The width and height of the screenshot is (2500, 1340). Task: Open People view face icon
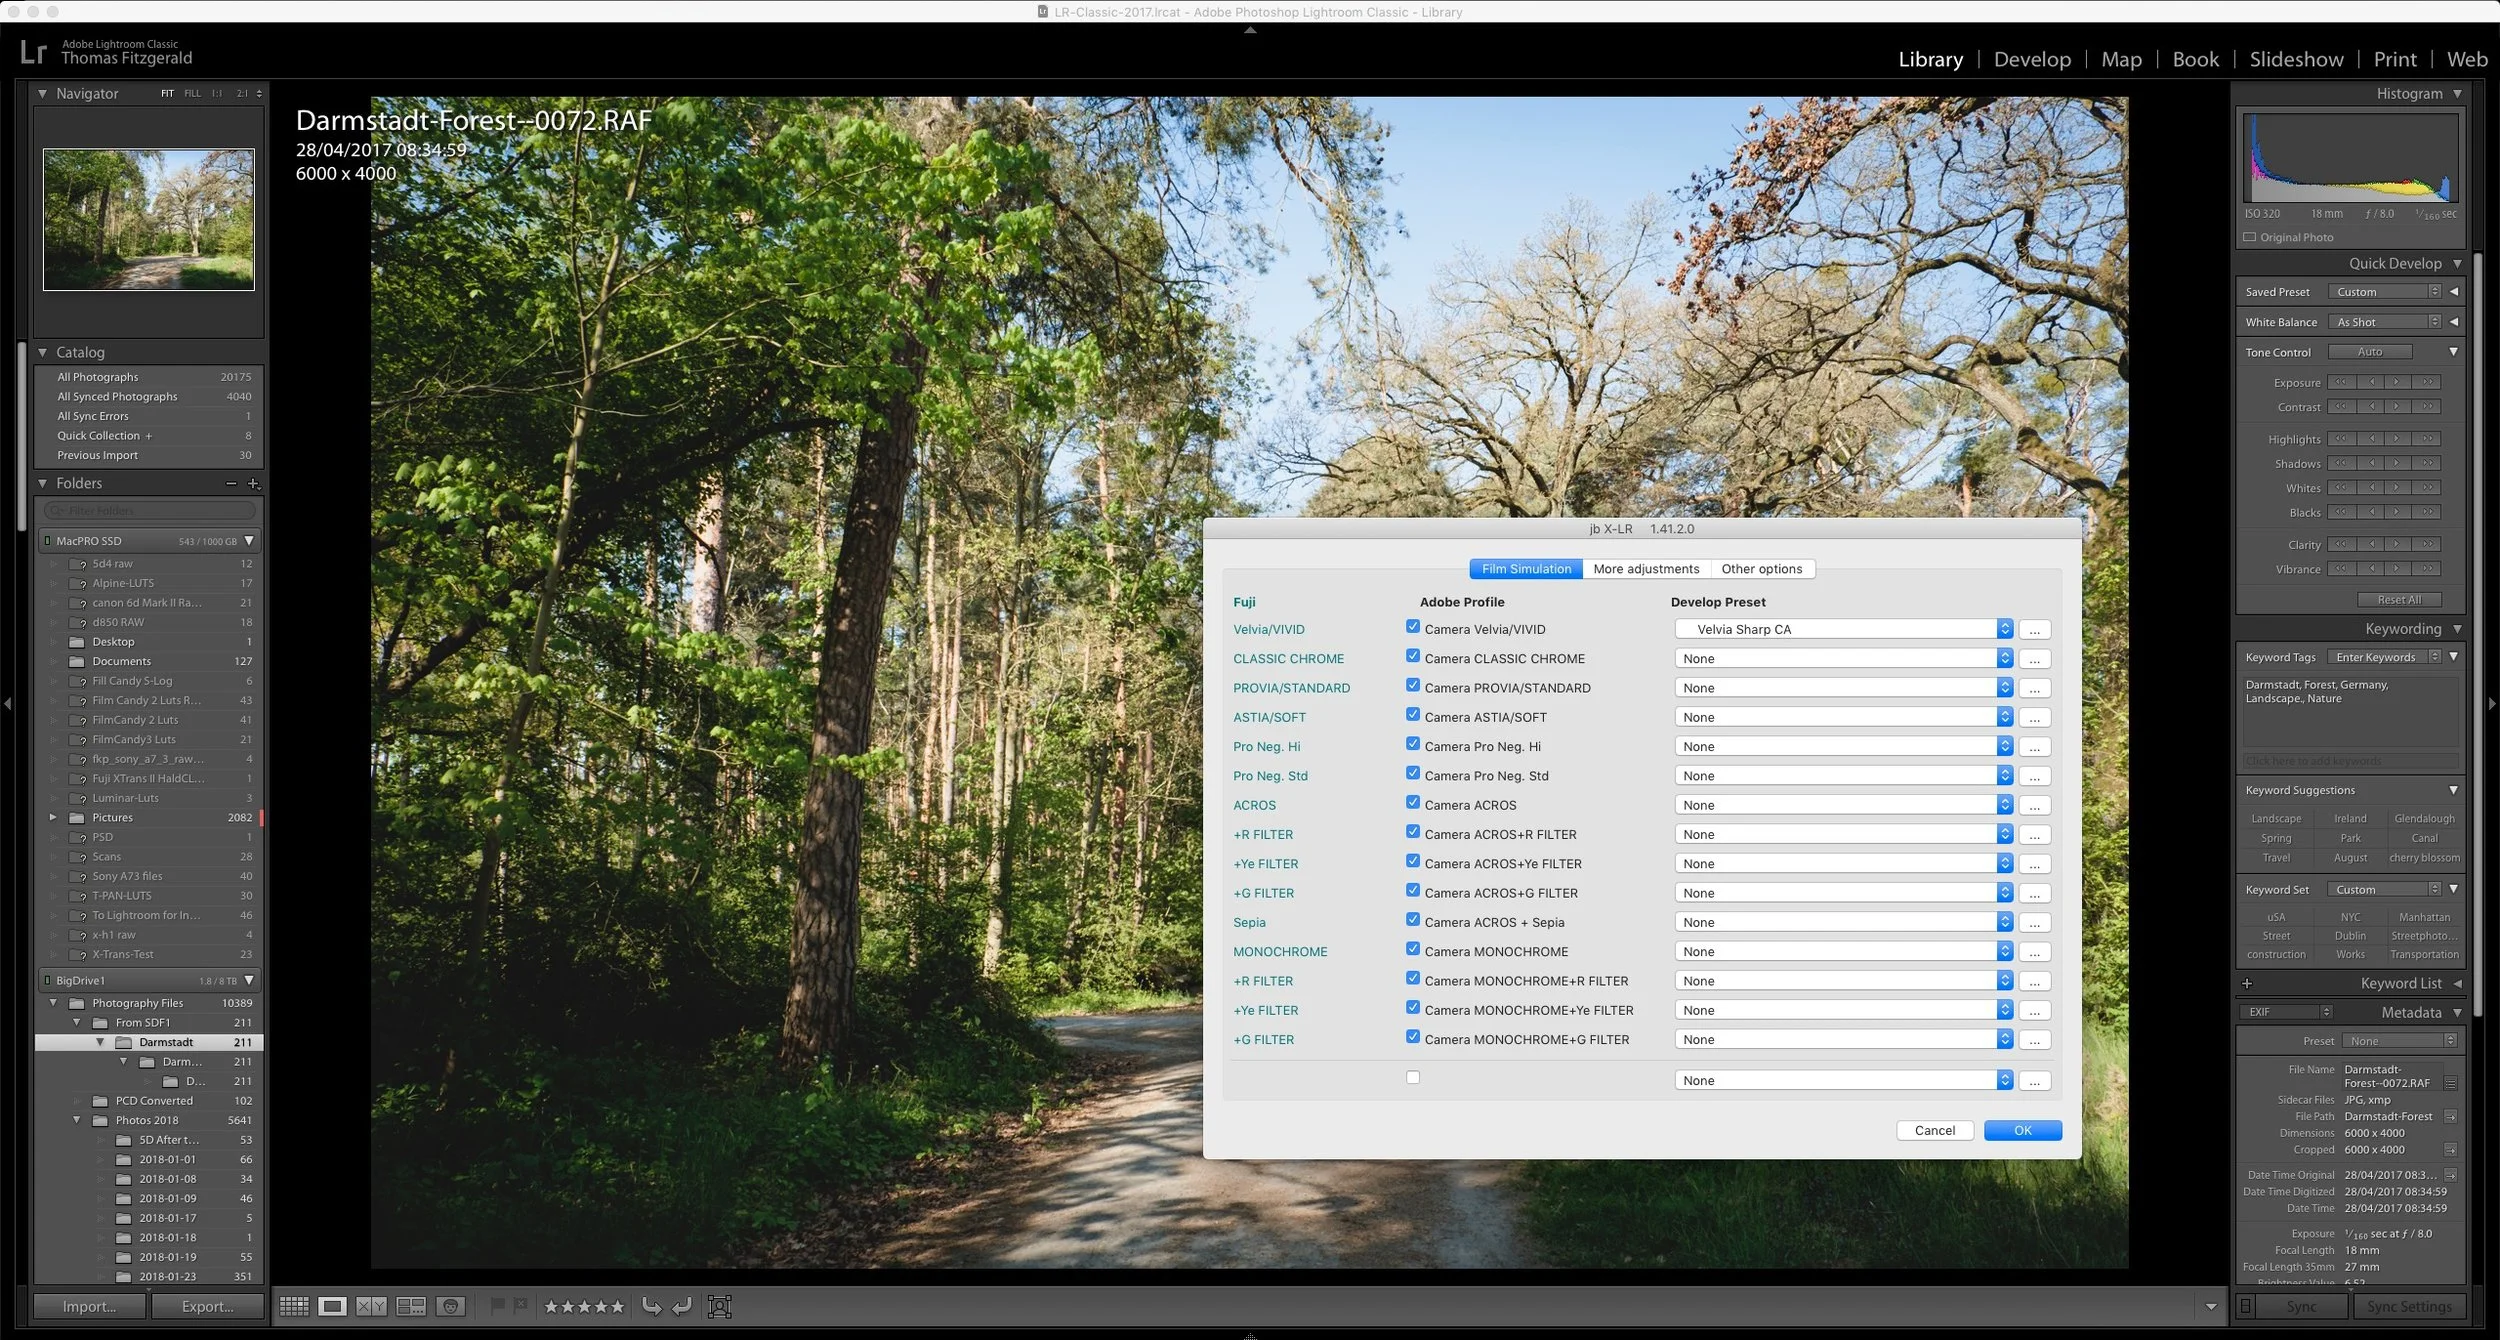point(451,1306)
